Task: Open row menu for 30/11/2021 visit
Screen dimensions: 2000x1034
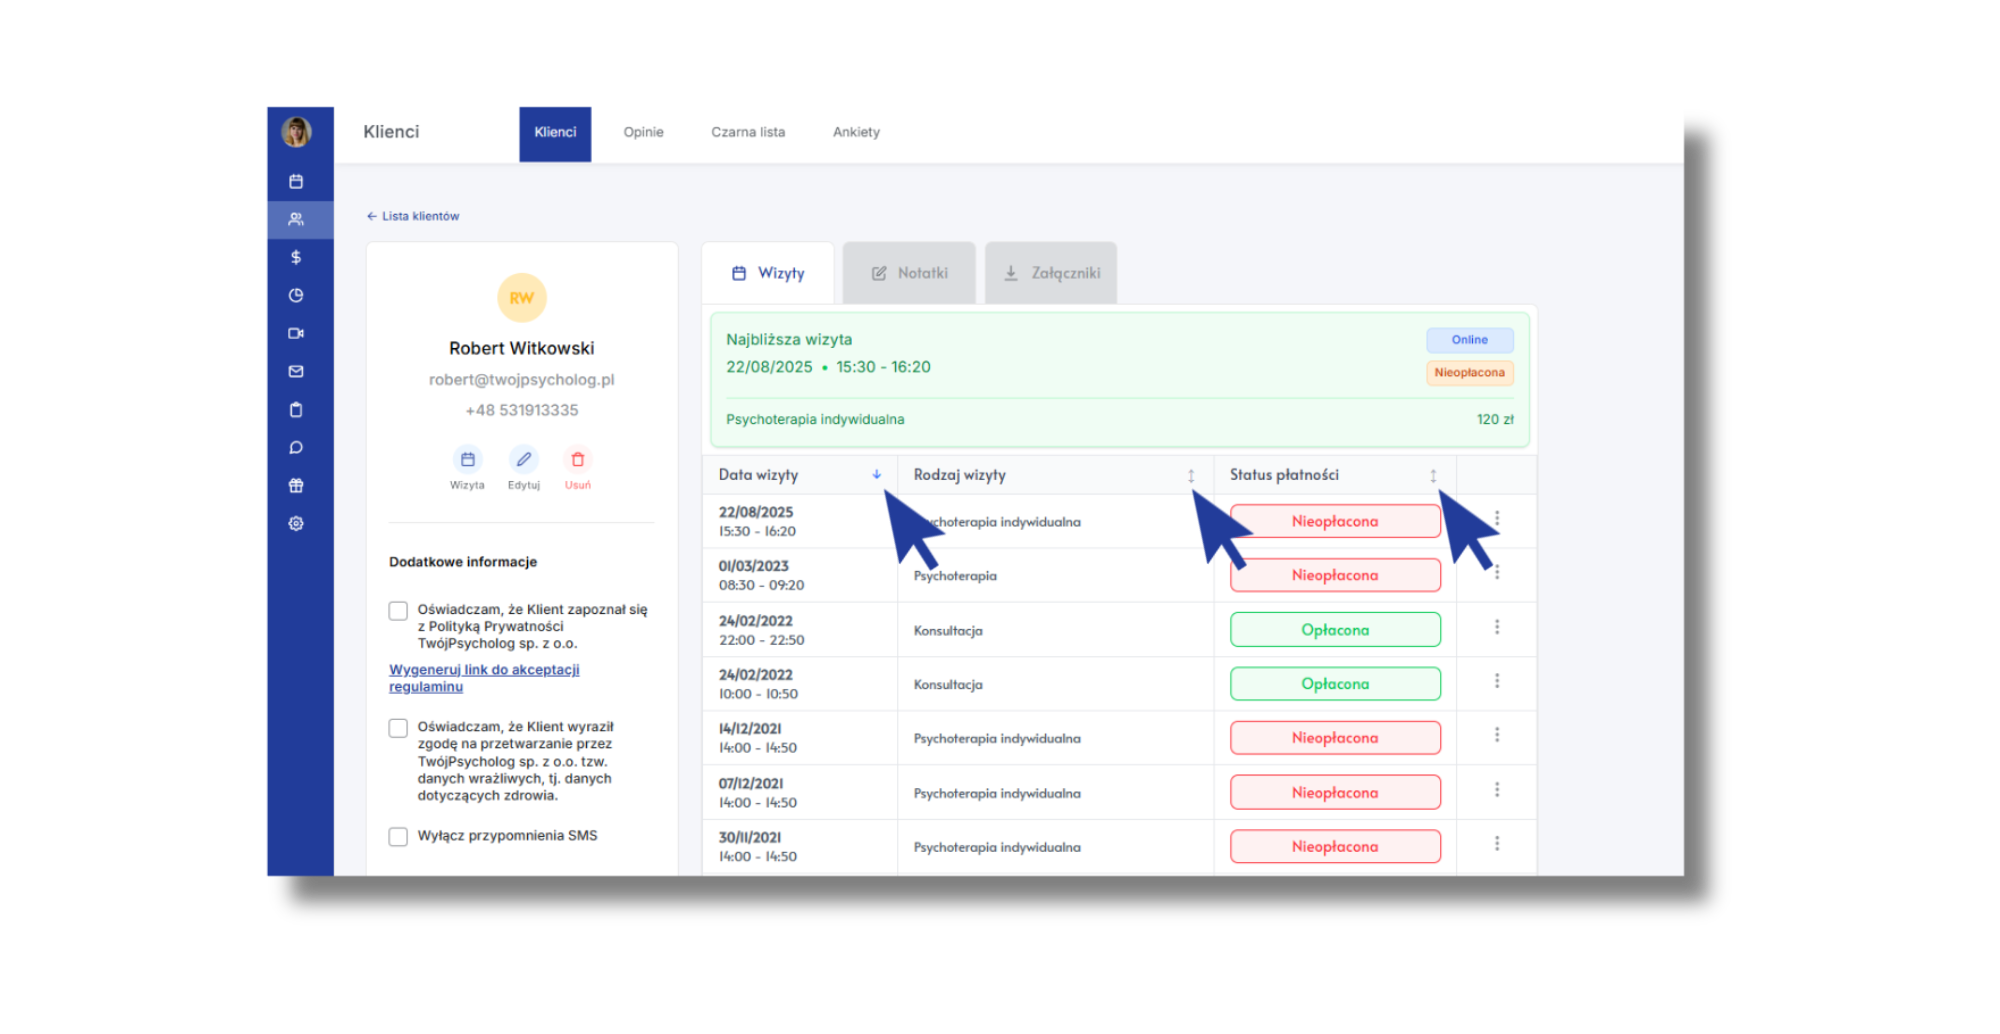Action: pyautogui.click(x=1497, y=843)
